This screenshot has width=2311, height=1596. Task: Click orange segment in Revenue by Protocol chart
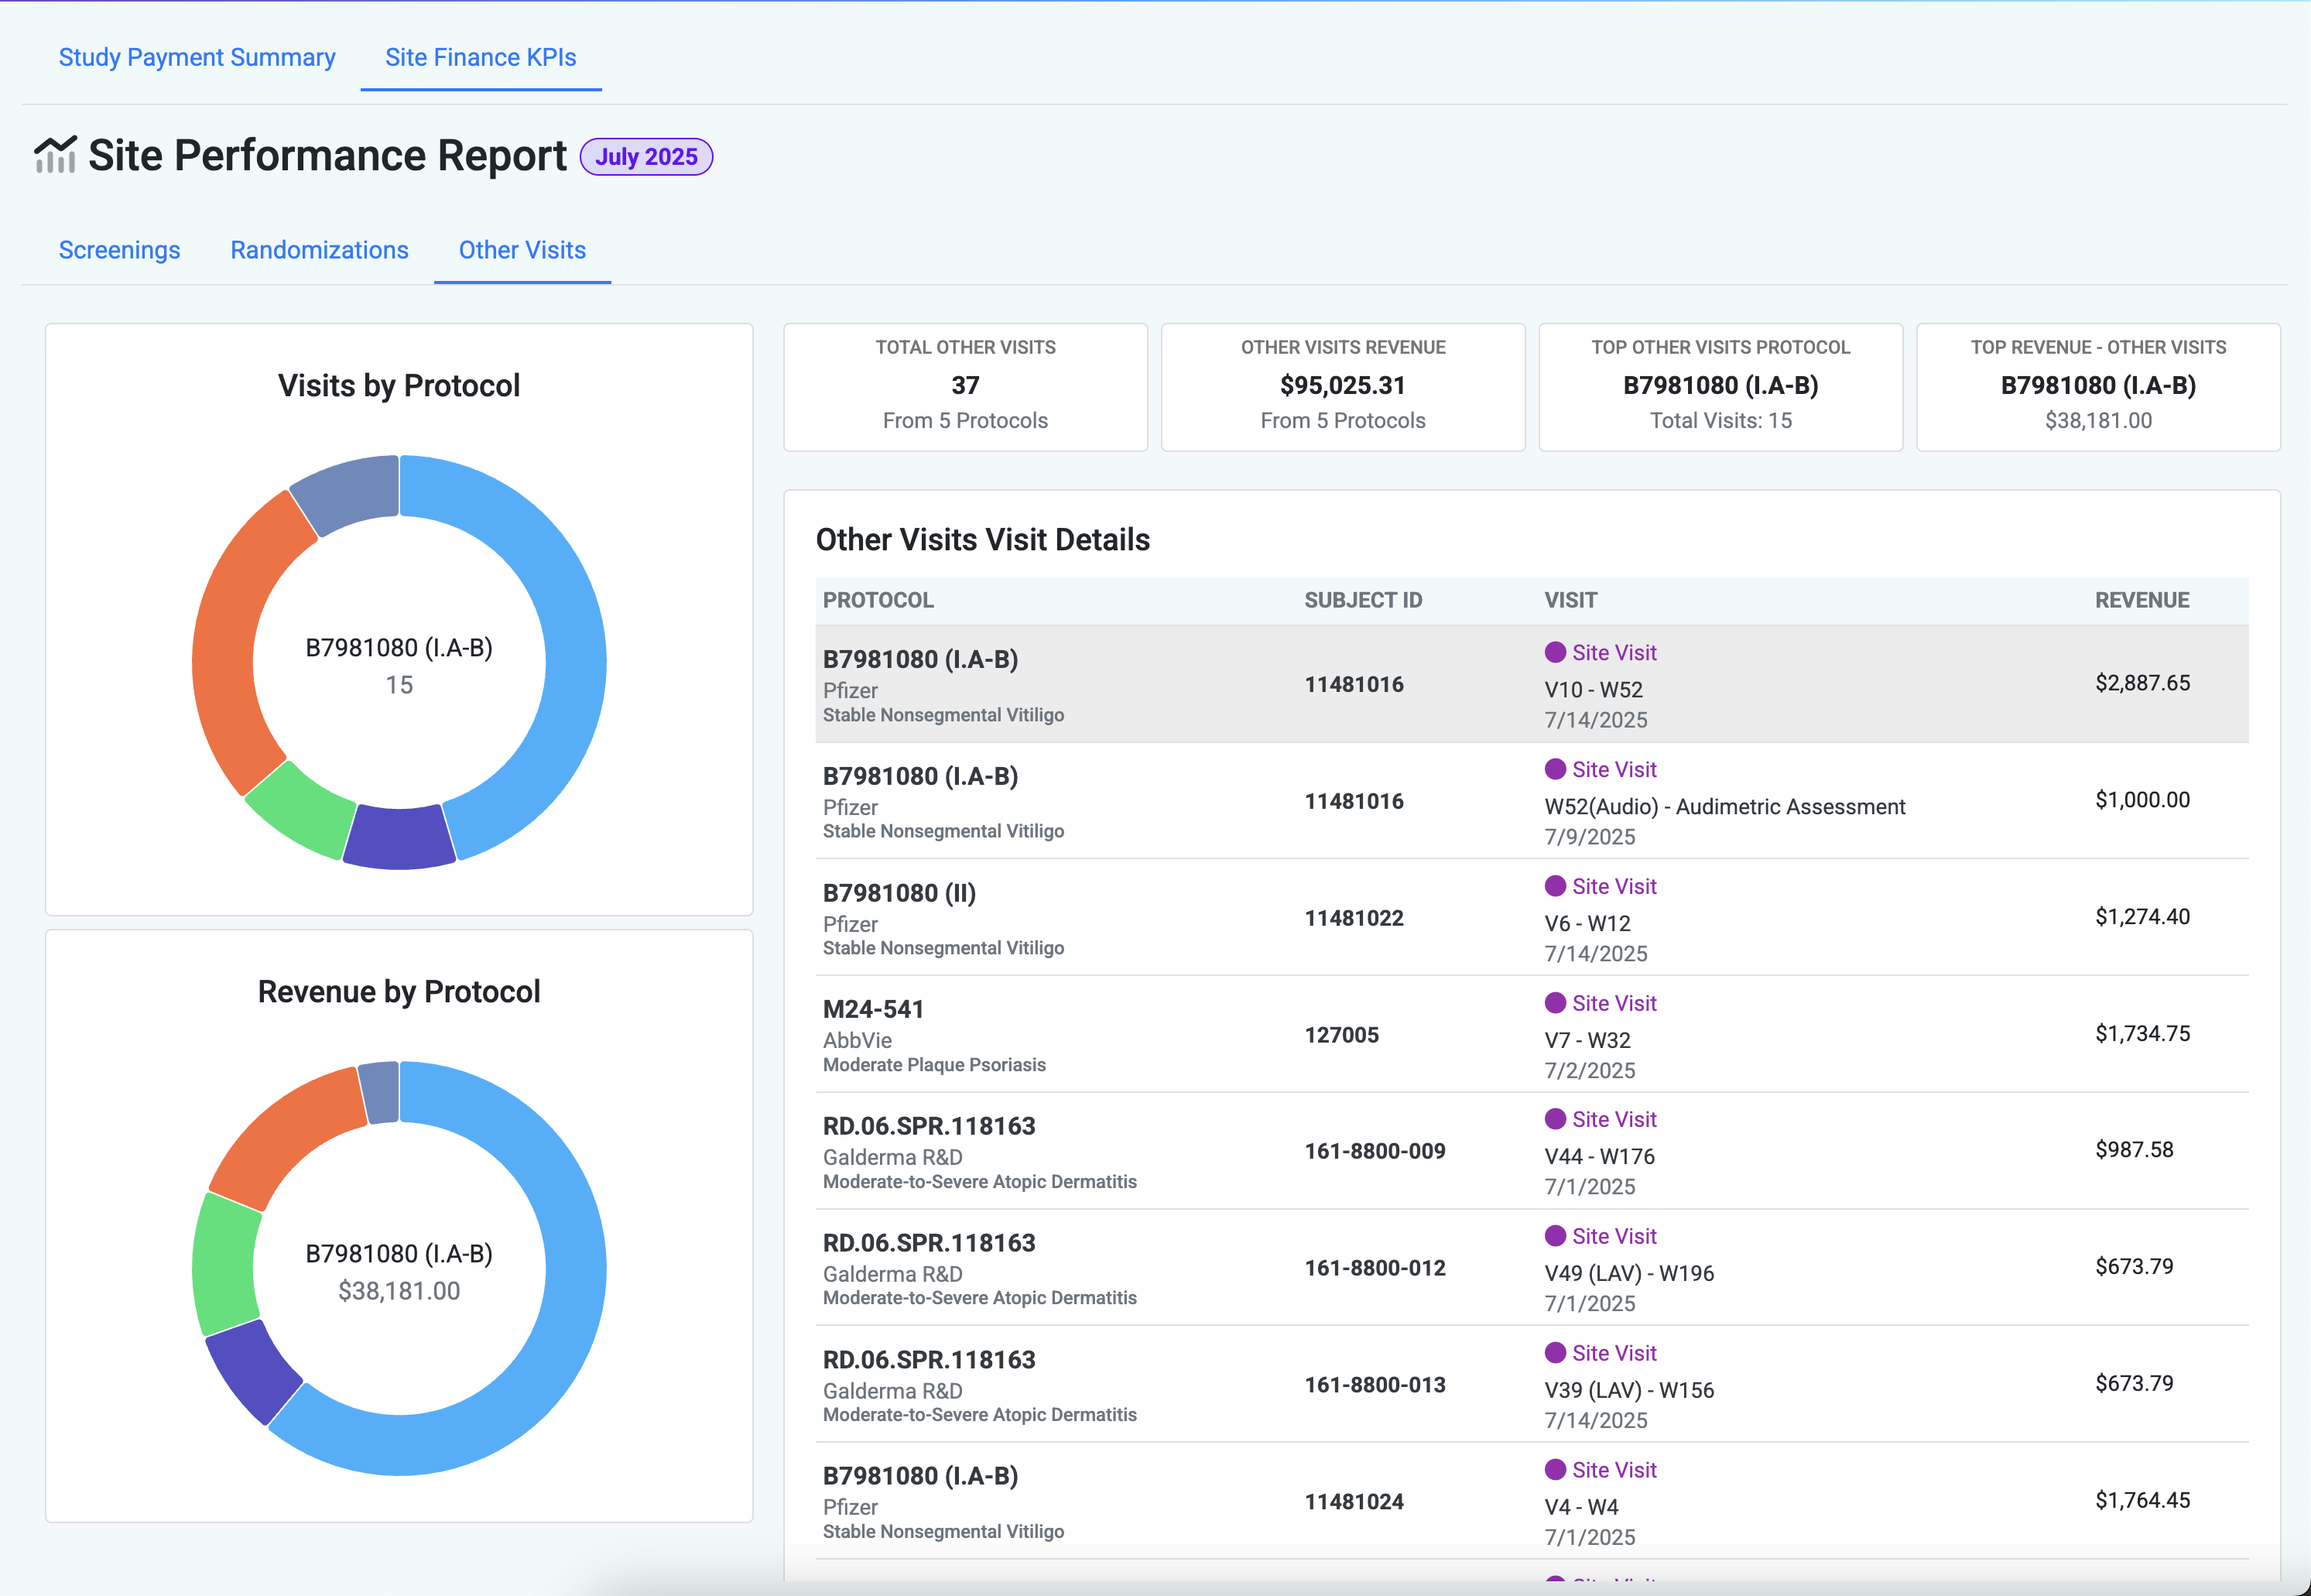pos(290,1130)
